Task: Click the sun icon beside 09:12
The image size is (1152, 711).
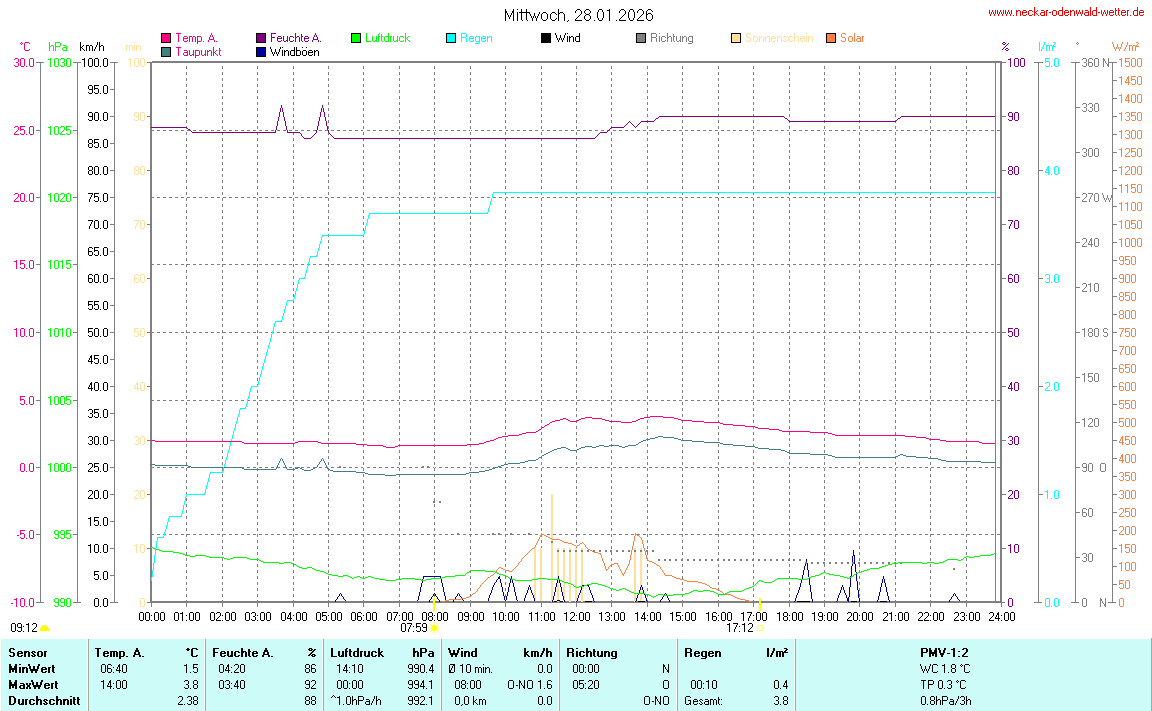Action: tap(44, 628)
